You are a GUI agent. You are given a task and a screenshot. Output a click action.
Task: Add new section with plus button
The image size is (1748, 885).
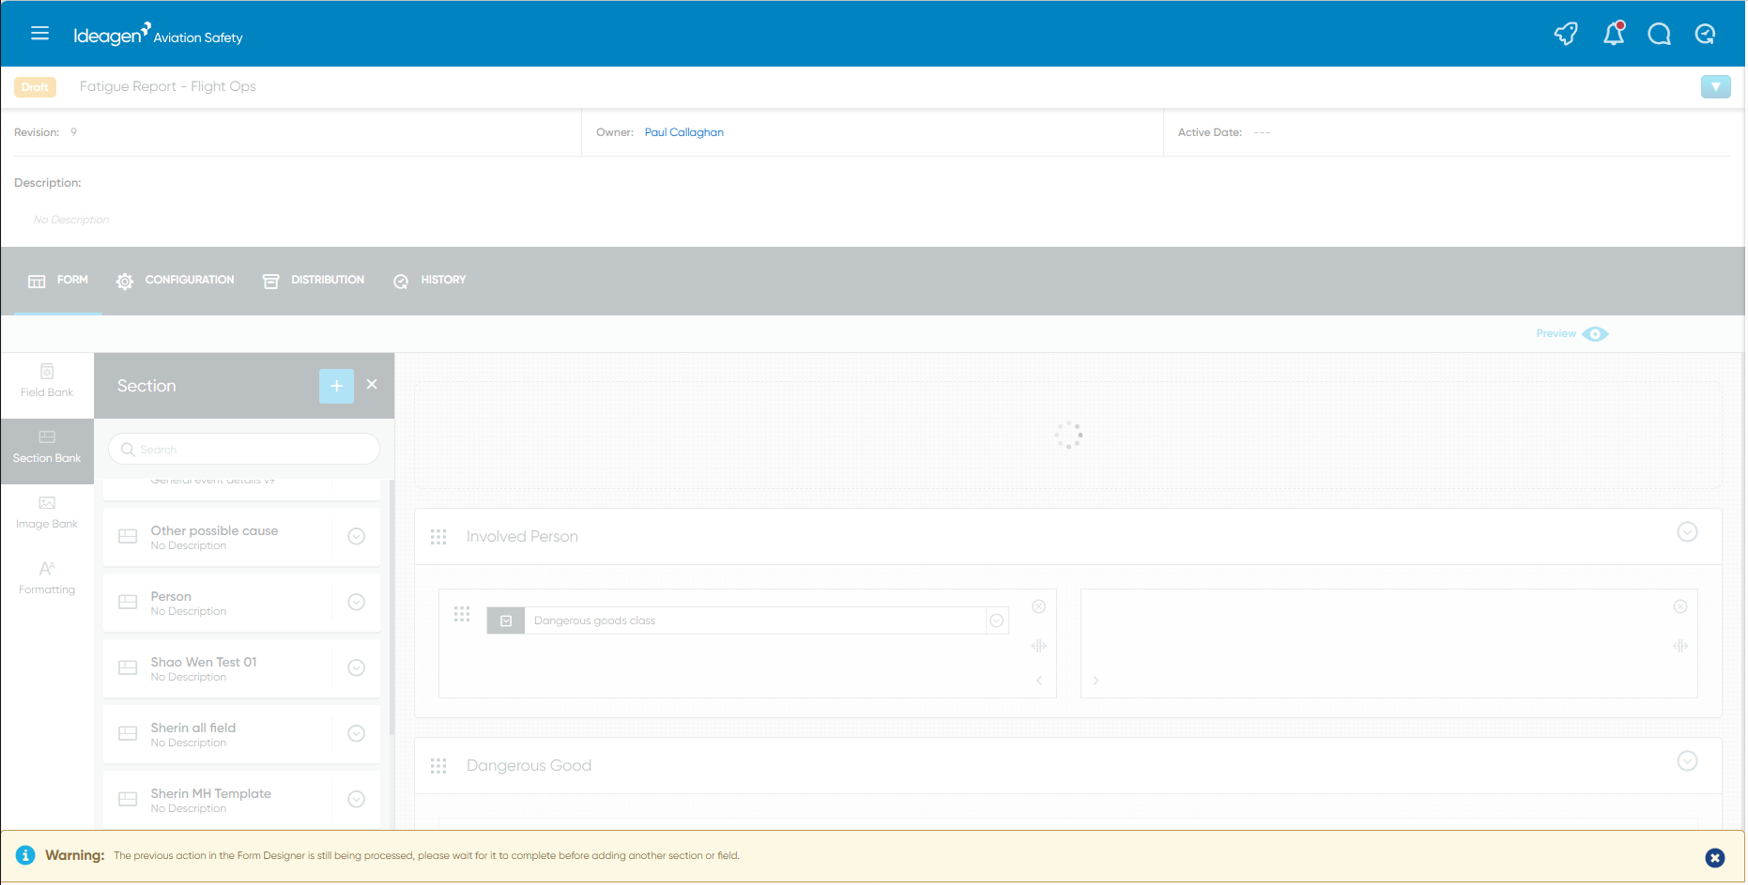click(x=337, y=386)
